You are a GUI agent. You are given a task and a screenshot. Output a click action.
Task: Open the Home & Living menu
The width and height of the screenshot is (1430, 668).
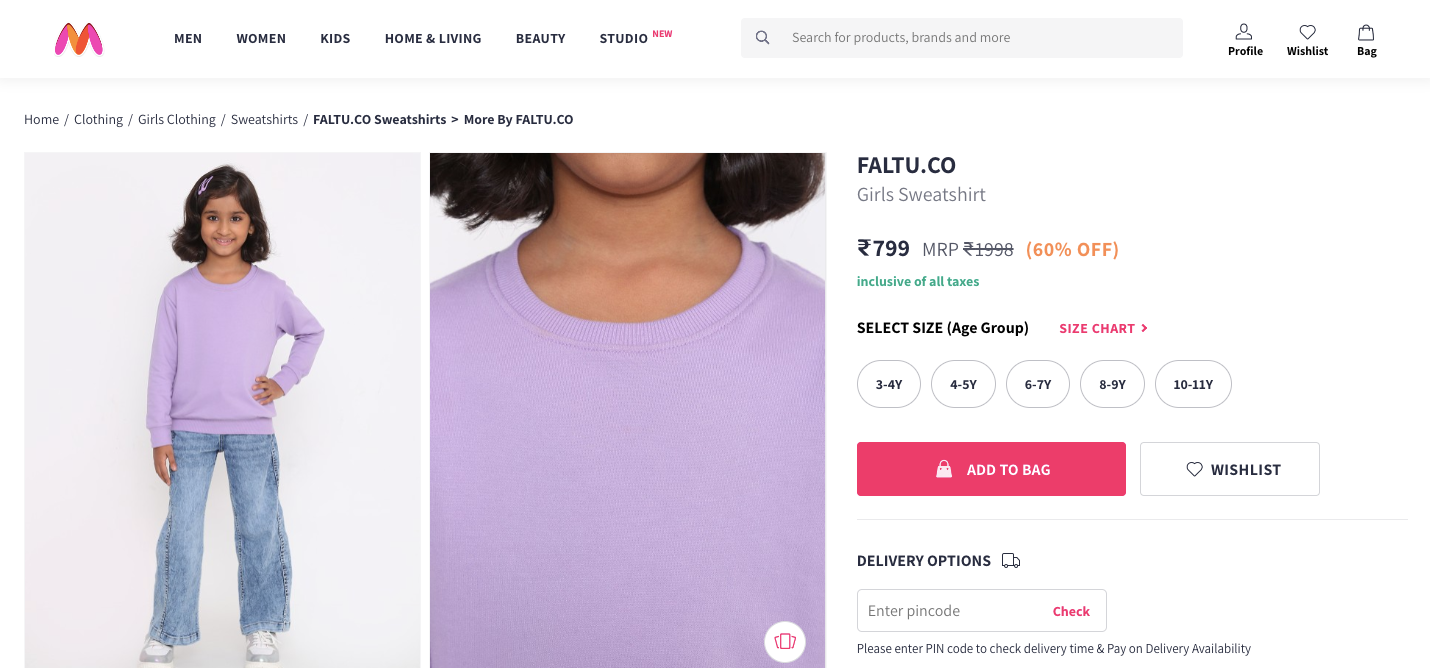433,38
